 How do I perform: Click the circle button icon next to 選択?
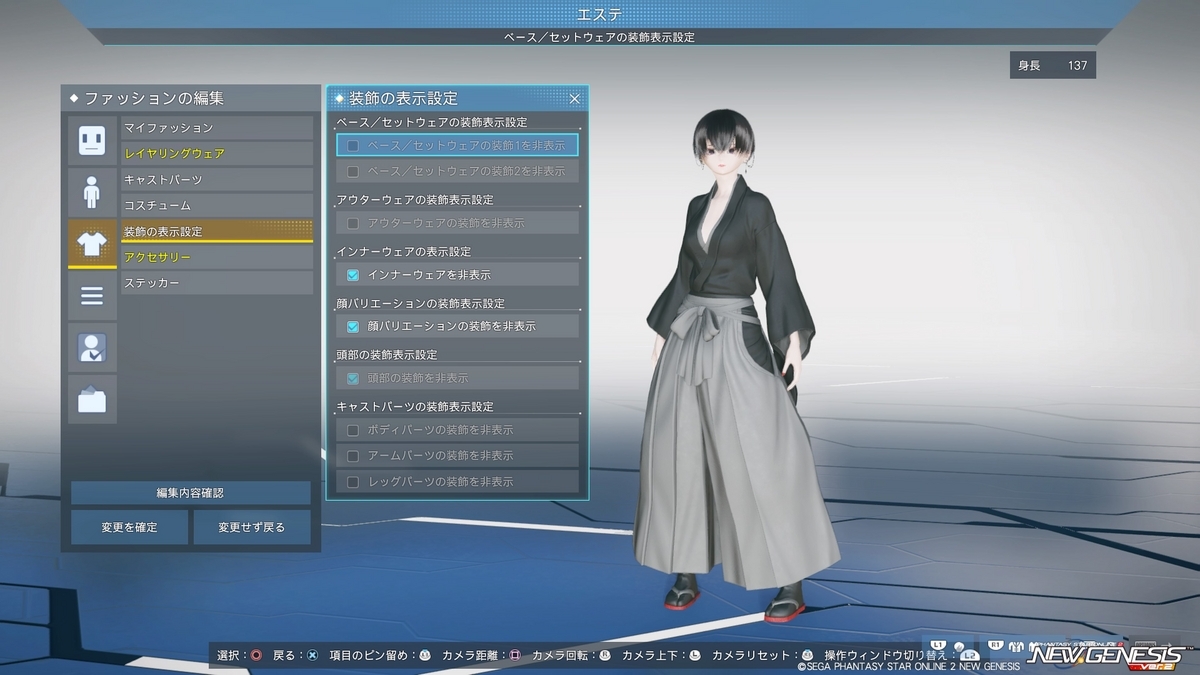(x=257, y=656)
